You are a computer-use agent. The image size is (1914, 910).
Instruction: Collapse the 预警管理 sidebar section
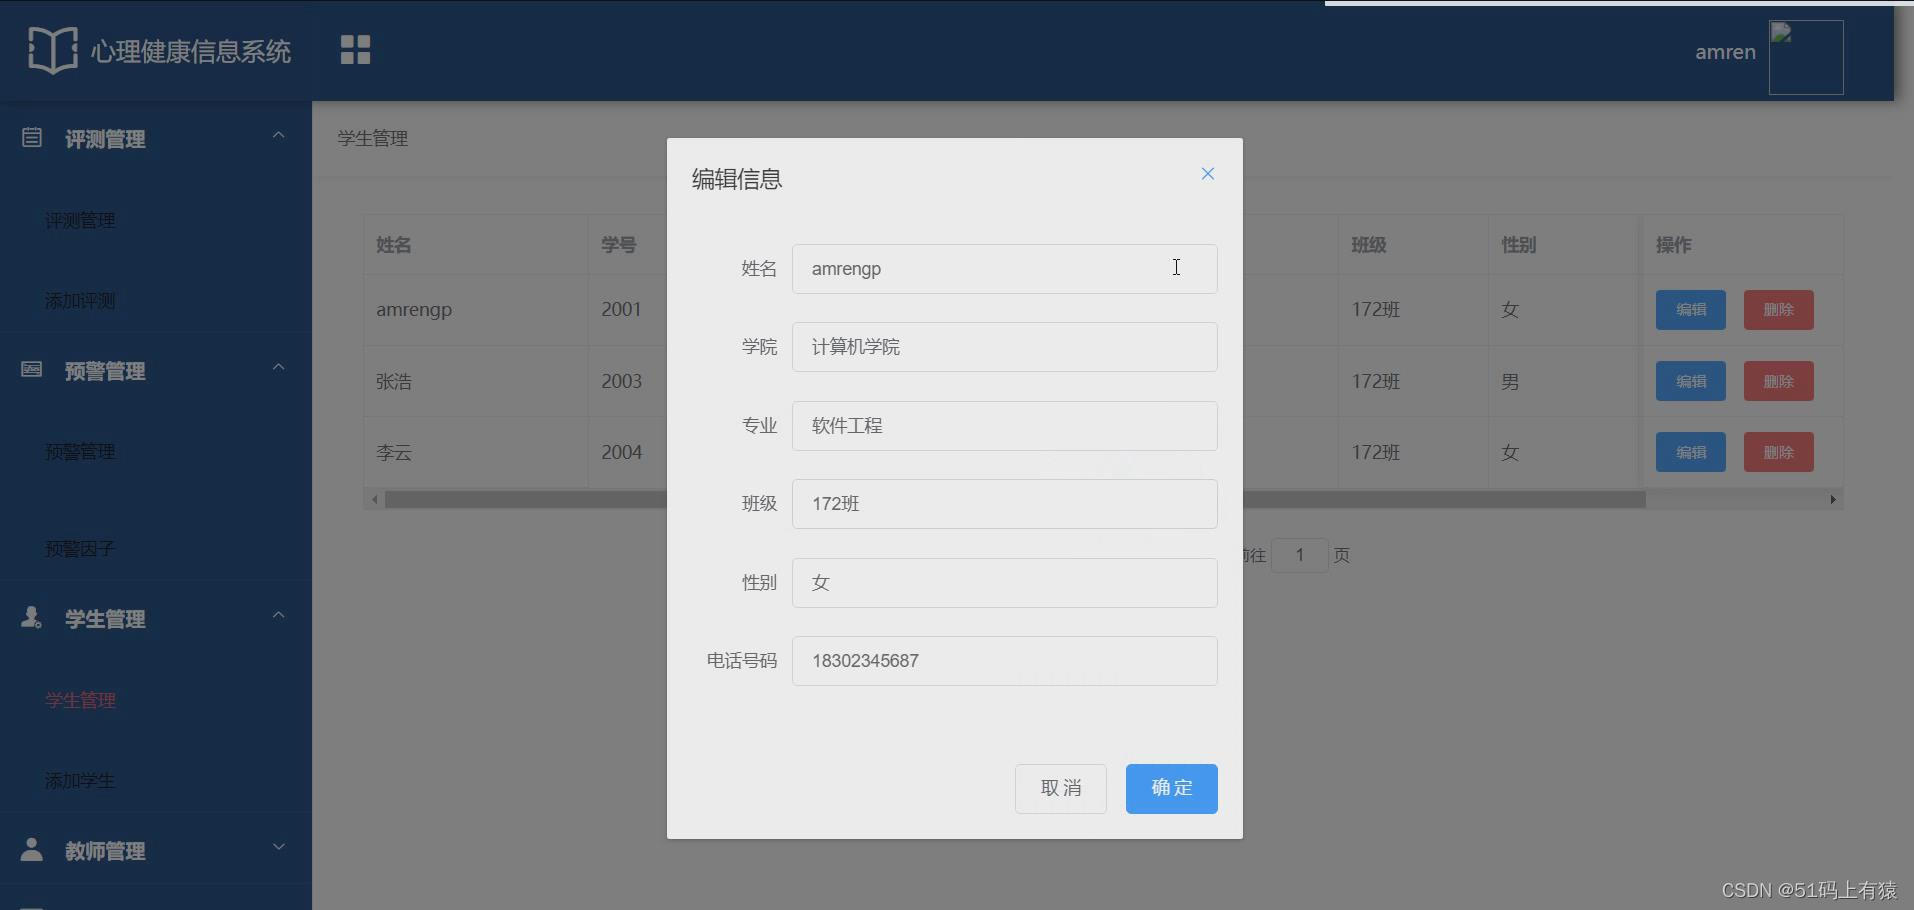[278, 366]
